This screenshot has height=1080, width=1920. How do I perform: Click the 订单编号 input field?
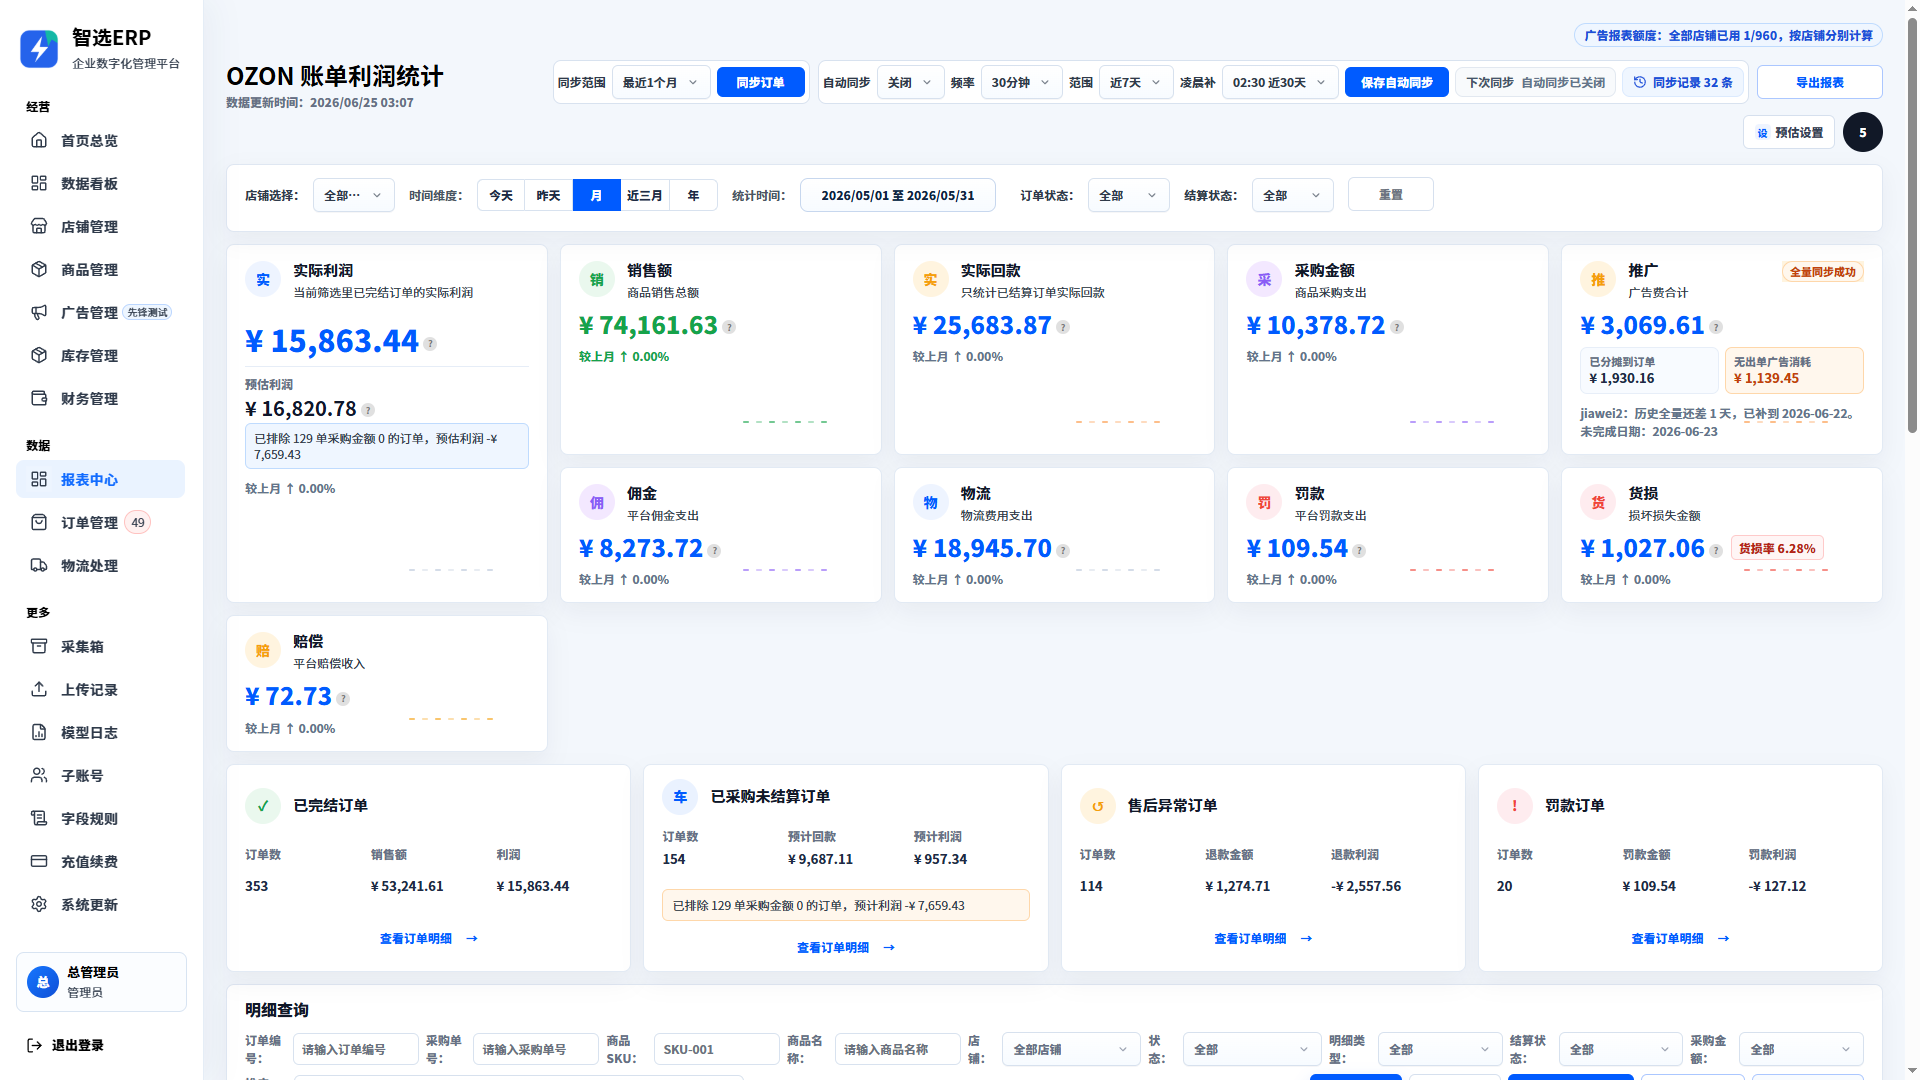pyautogui.click(x=356, y=1049)
